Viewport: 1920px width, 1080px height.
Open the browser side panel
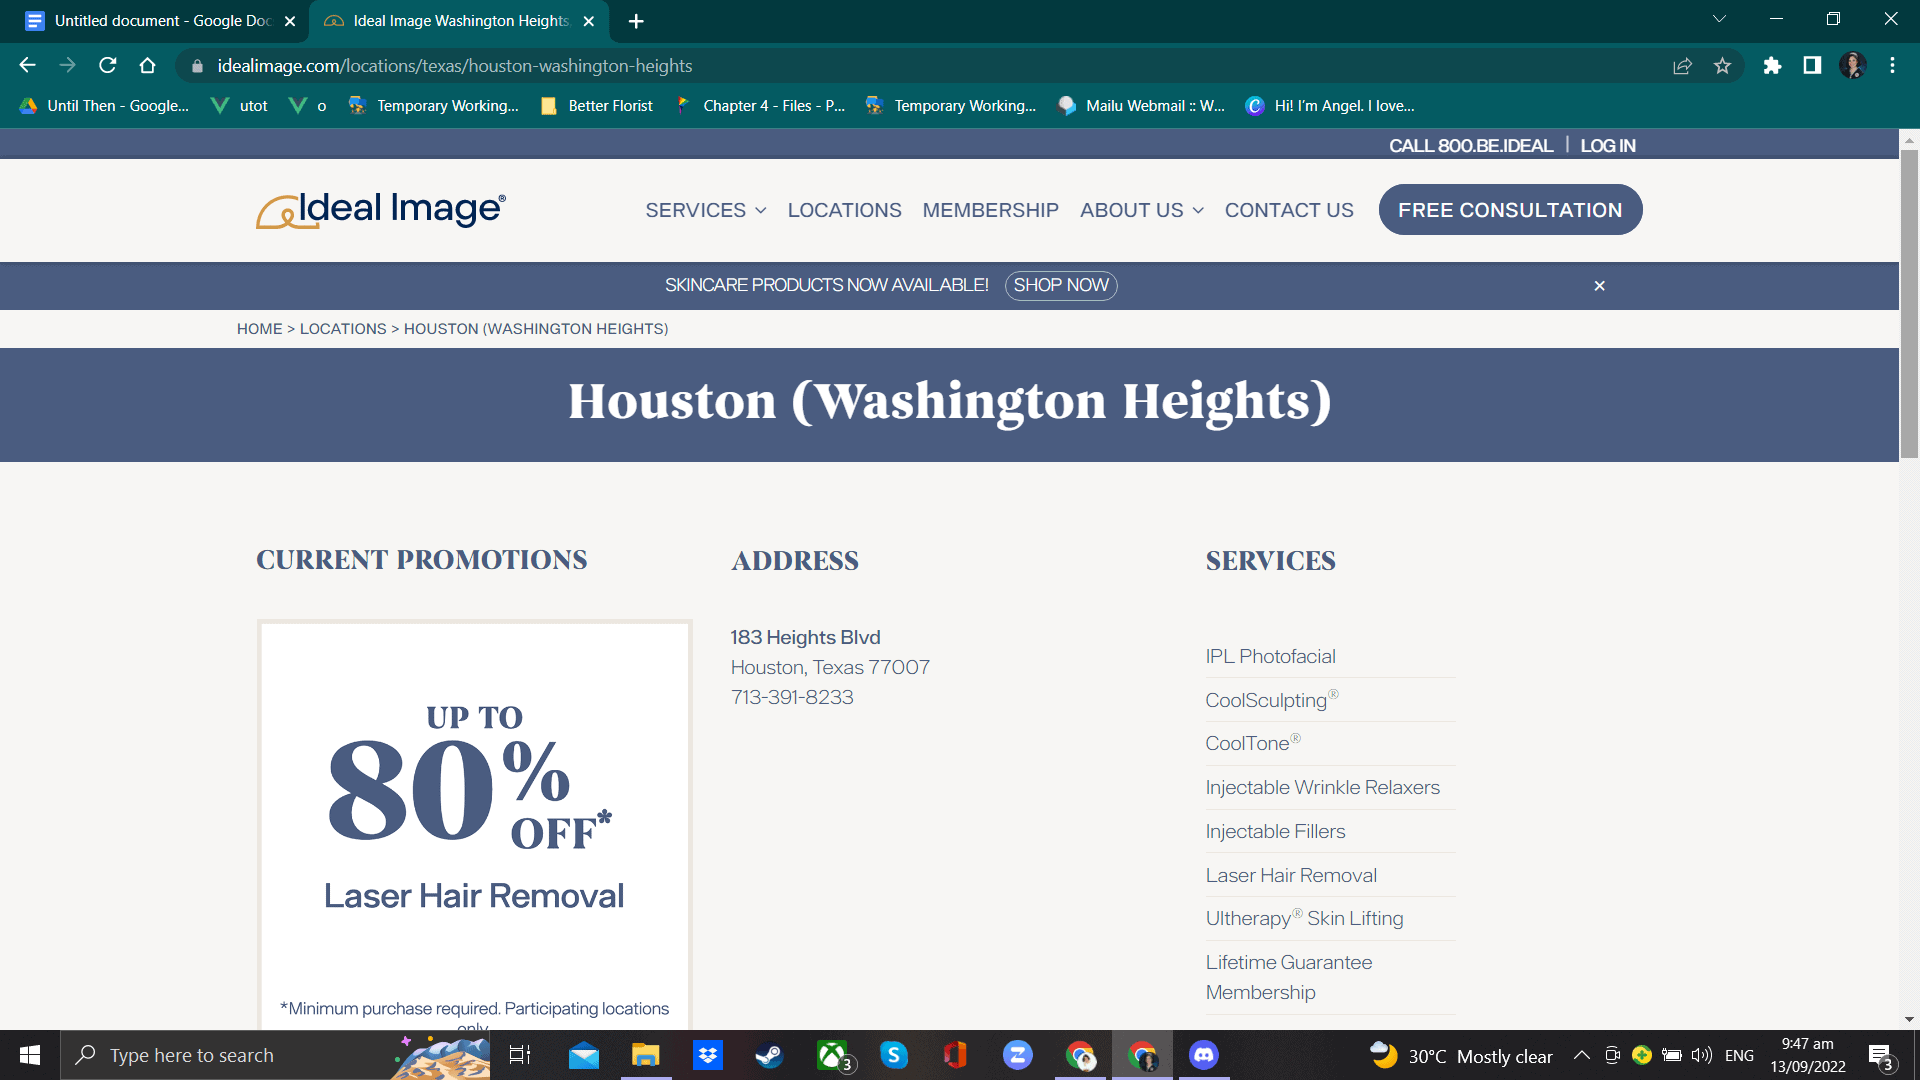(1812, 66)
